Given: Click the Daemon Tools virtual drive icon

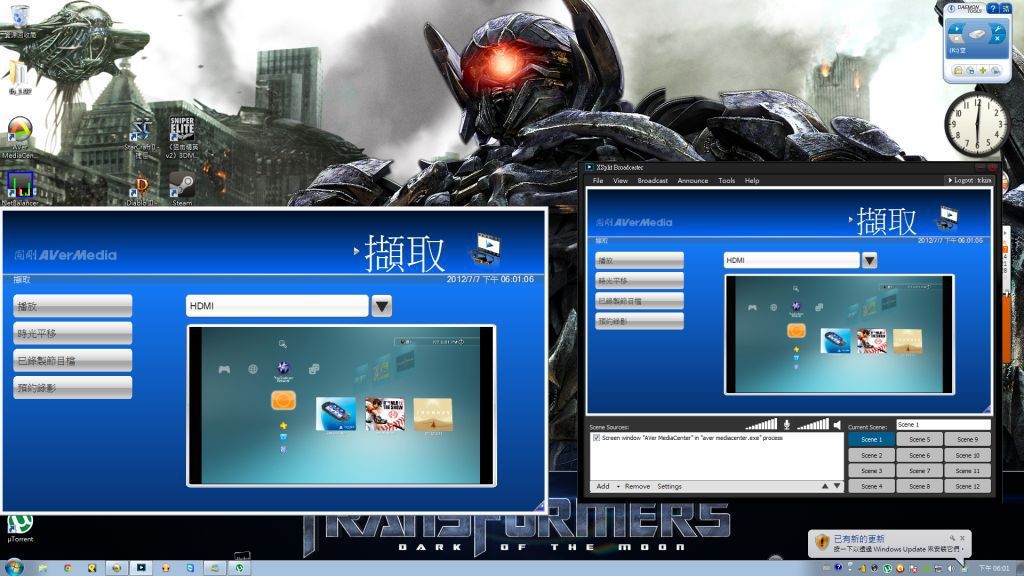Looking at the screenshot, I should pos(976,34).
